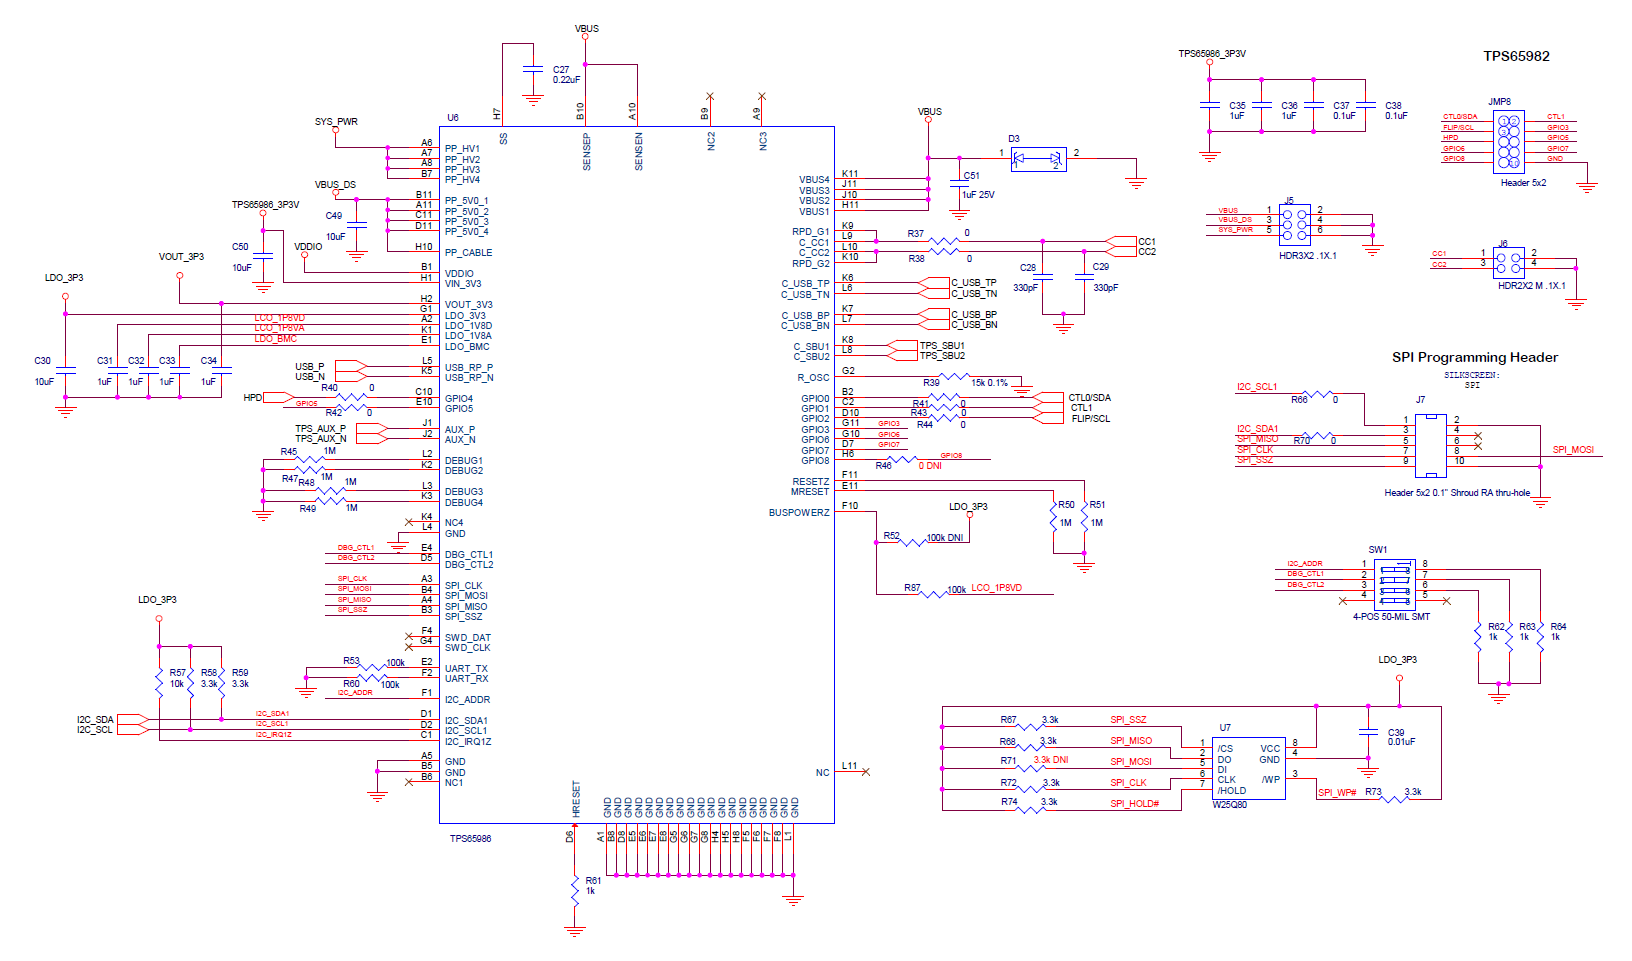1632x961 pixels.
Task: Select the SPI Programming Header title
Action: [x=1474, y=358]
